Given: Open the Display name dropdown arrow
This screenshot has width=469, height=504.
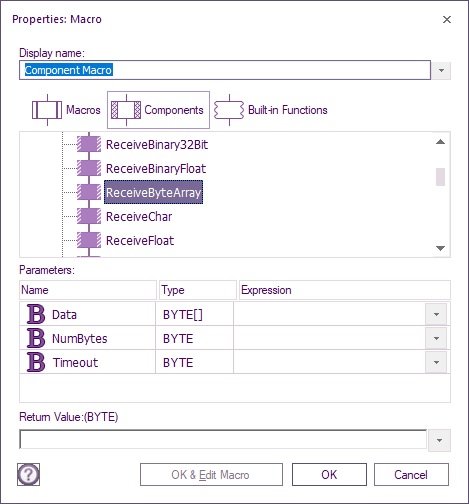Looking at the screenshot, I should (x=441, y=70).
